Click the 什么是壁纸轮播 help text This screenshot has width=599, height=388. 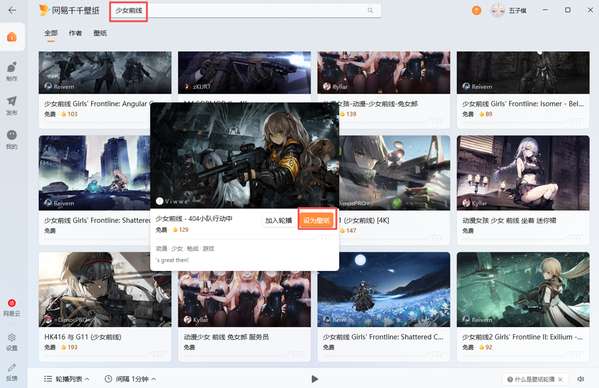(x=534, y=379)
